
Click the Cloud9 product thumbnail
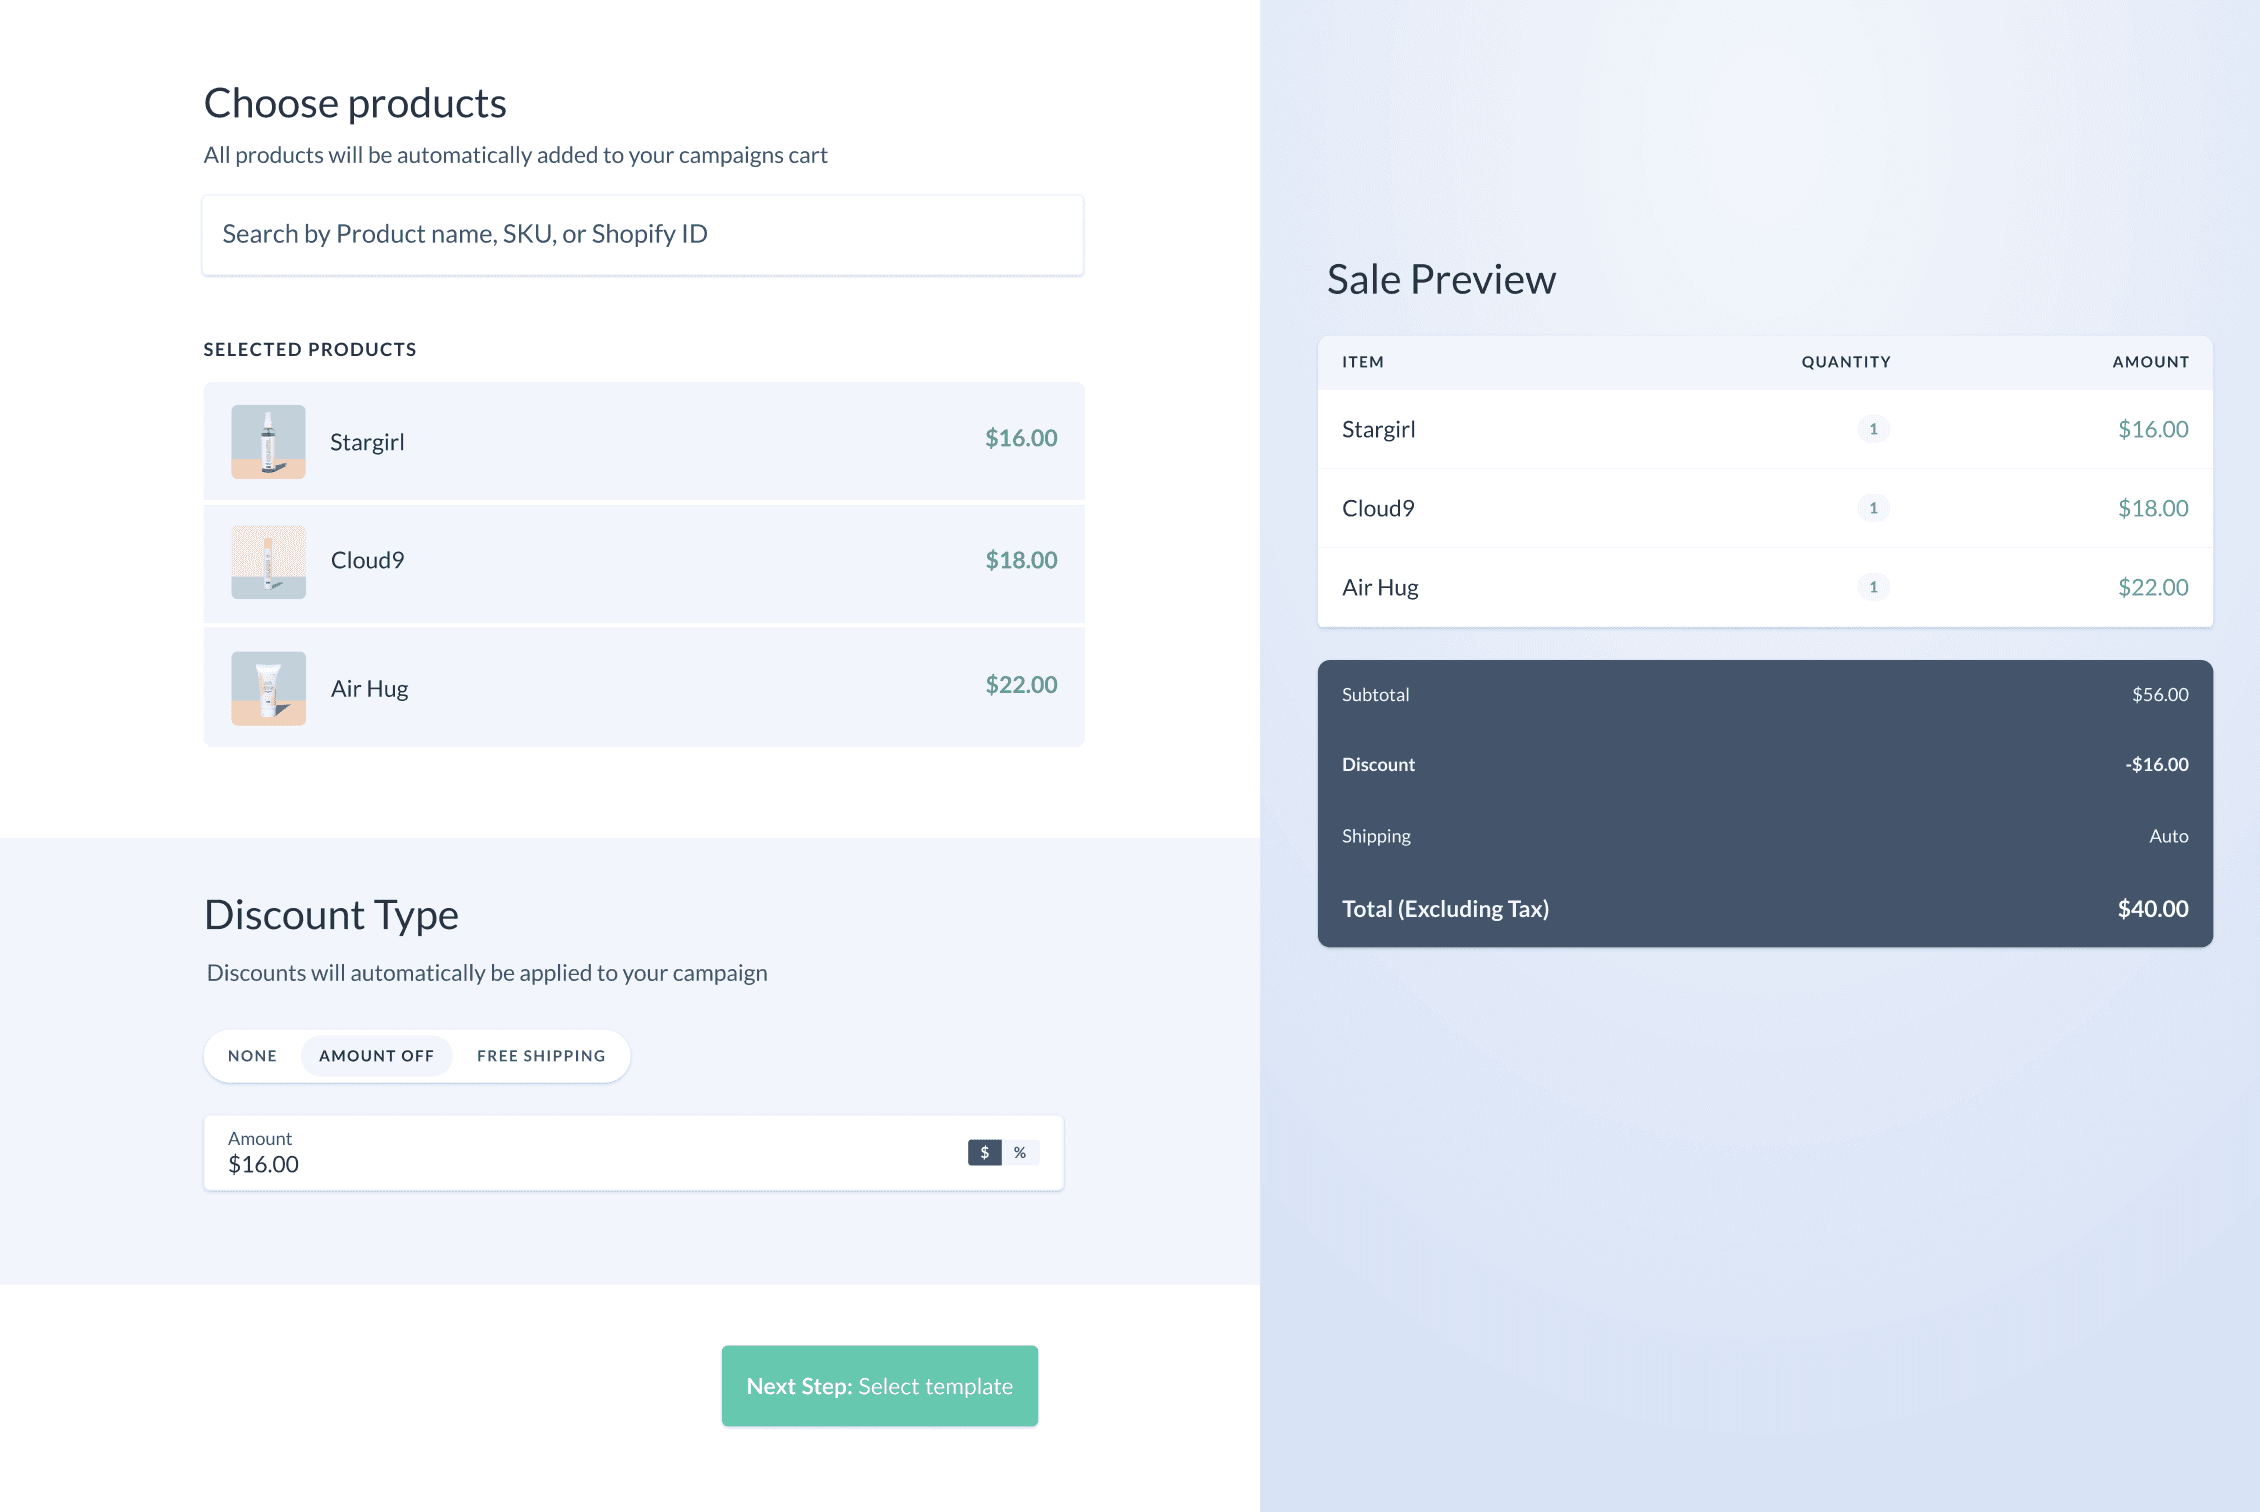[268, 562]
